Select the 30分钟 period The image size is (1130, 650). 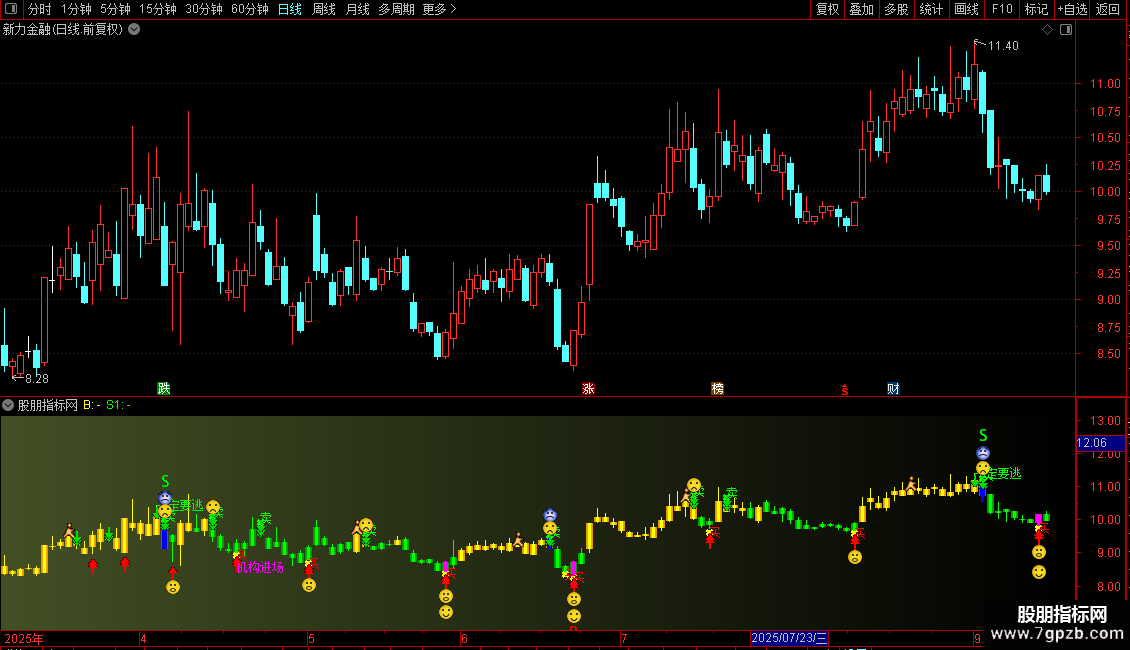(204, 9)
